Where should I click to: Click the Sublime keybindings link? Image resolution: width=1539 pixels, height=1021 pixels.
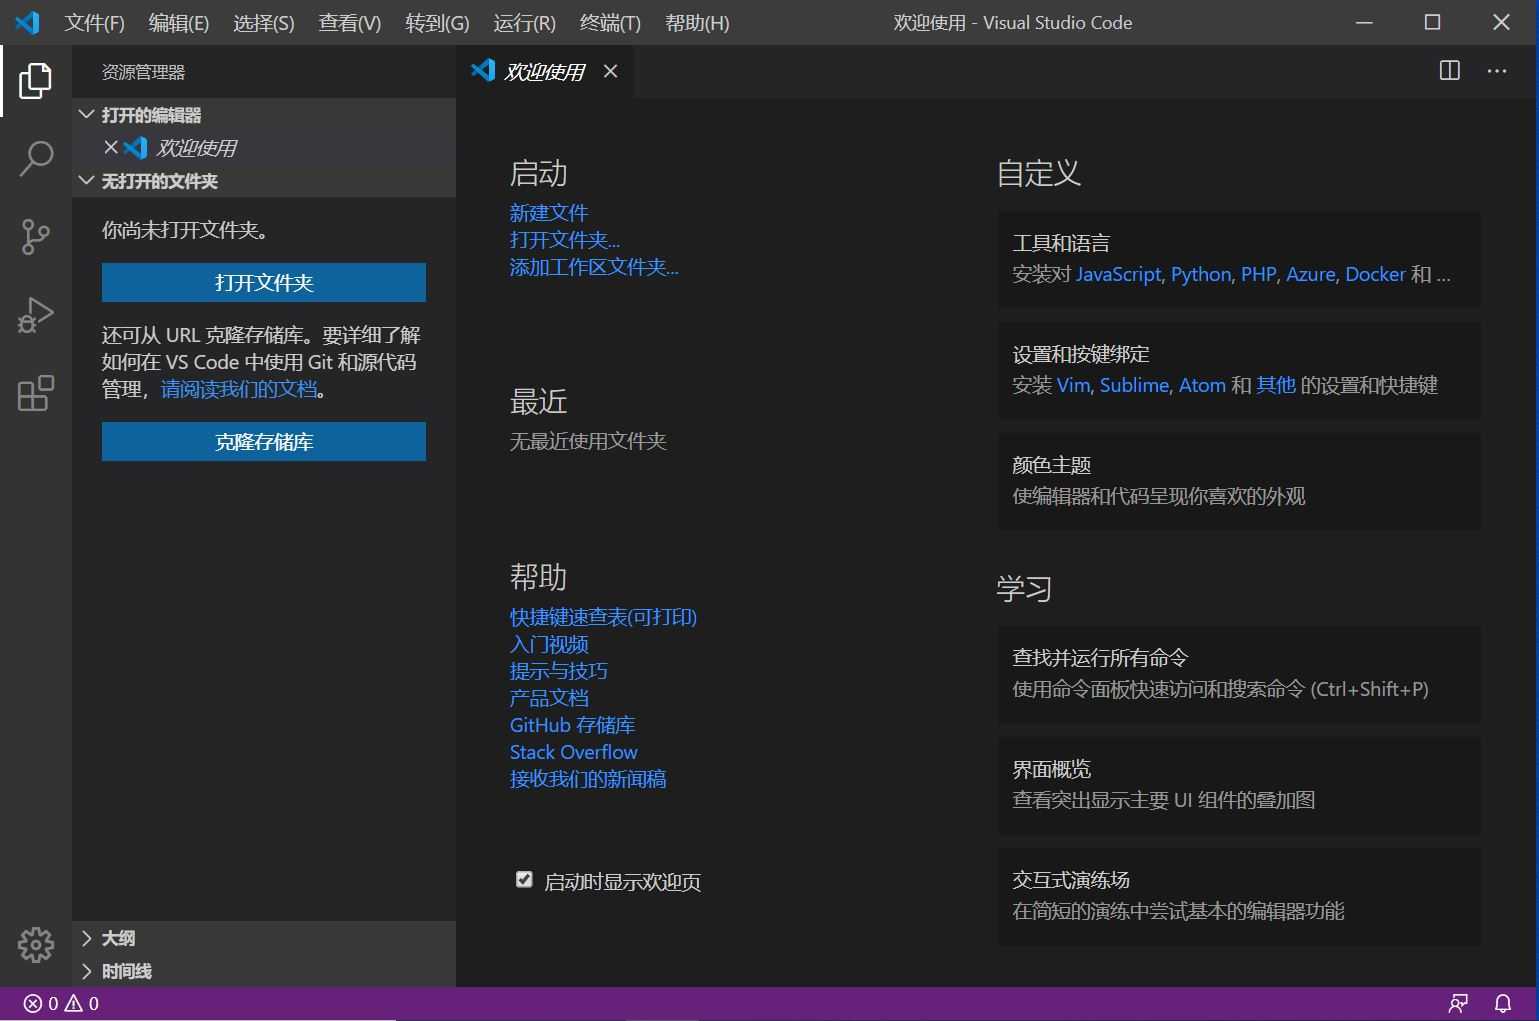(x=1134, y=385)
